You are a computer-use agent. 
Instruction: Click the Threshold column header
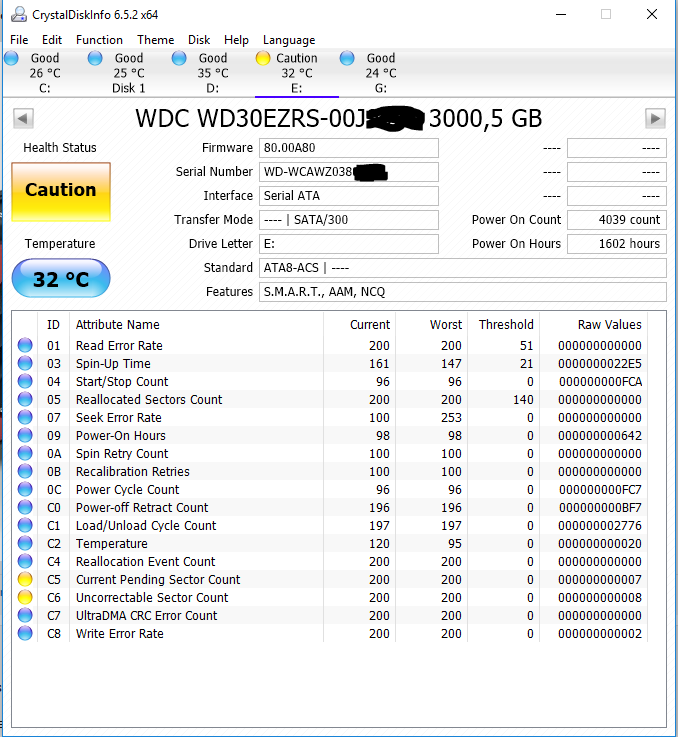[504, 325]
